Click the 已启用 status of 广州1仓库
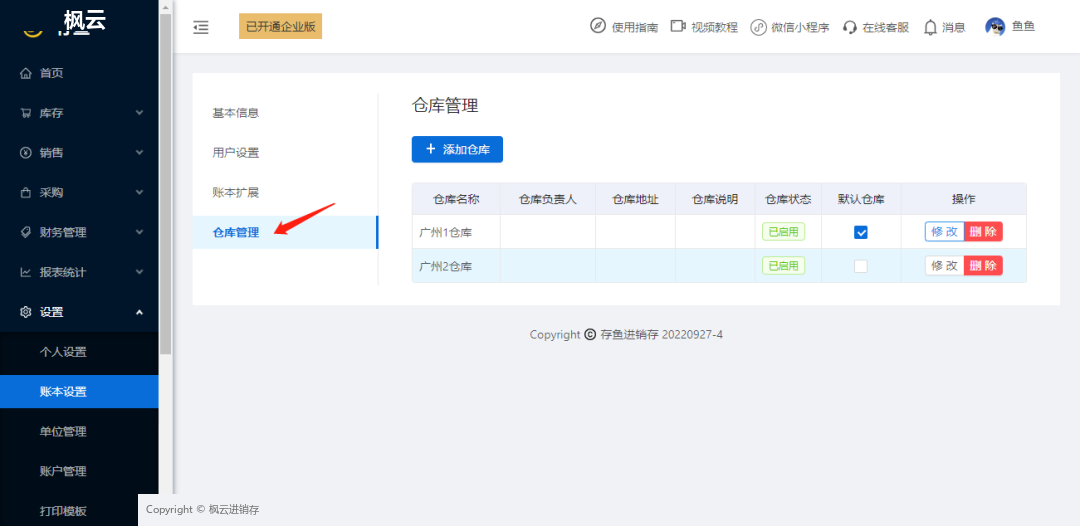Viewport: 1080px width, 526px height. point(783,232)
